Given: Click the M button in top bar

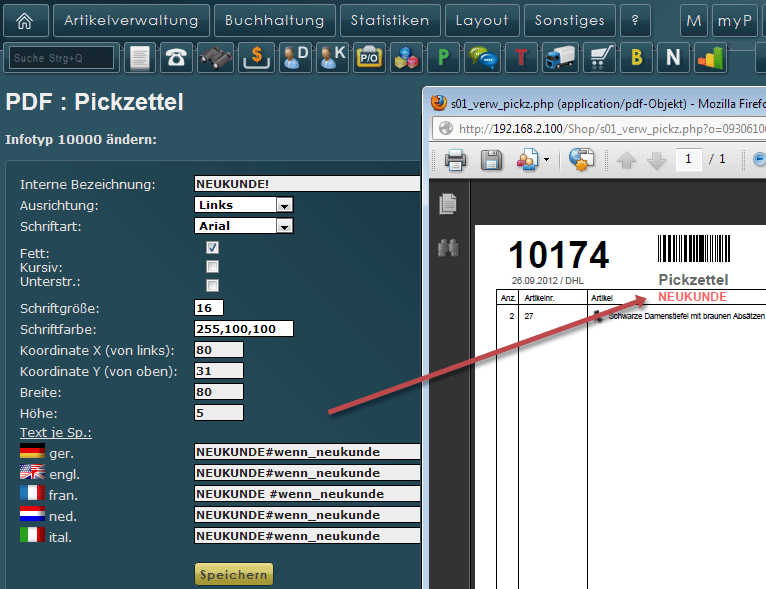Looking at the screenshot, I should coord(694,21).
